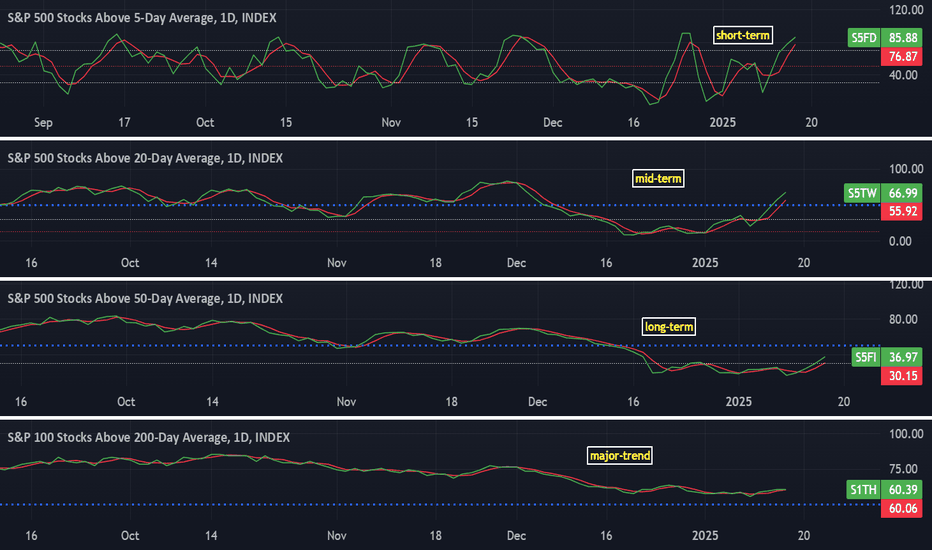Click the green 85.88 price label
This screenshot has height=550, width=932.
pos(902,38)
